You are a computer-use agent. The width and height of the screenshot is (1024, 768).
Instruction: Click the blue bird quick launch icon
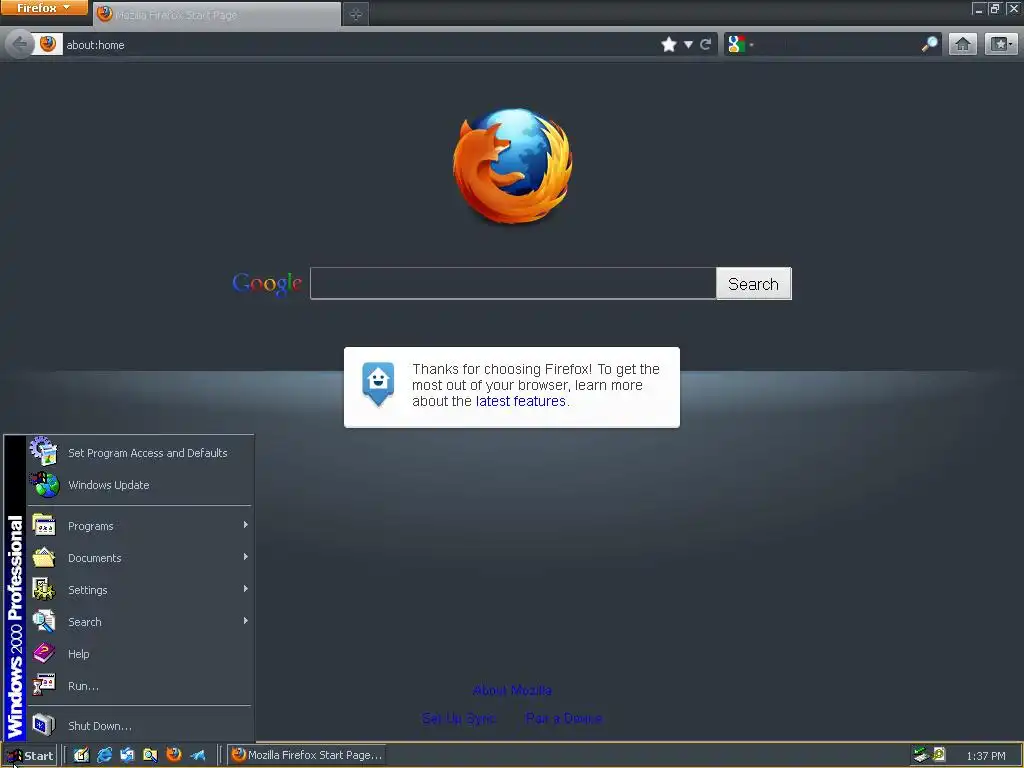198,755
